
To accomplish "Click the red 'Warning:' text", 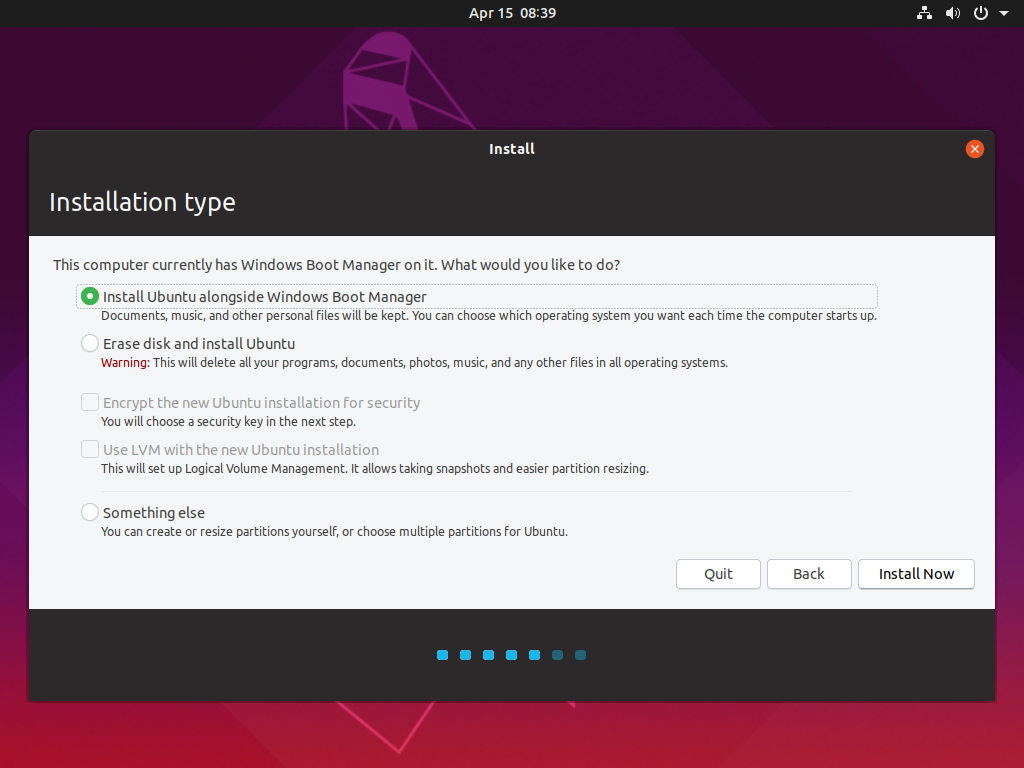I will tap(125, 363).
